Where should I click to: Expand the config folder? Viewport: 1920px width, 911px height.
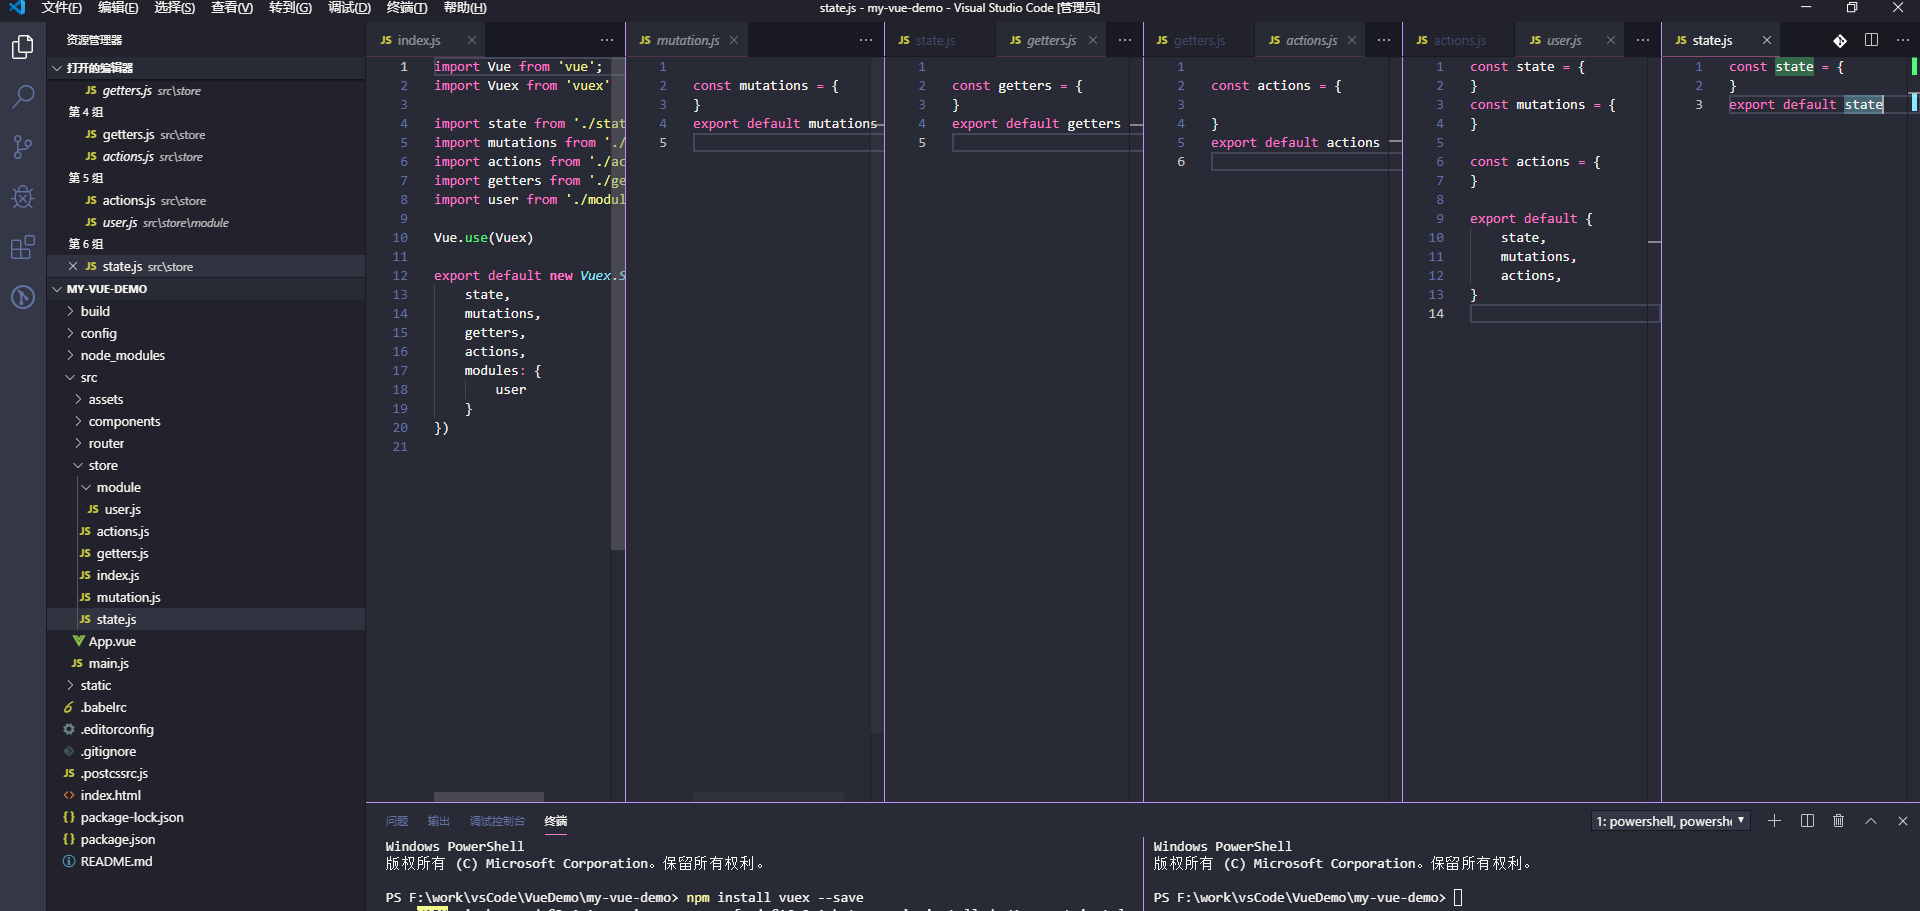pyautogui.click(x=205, y=333)
